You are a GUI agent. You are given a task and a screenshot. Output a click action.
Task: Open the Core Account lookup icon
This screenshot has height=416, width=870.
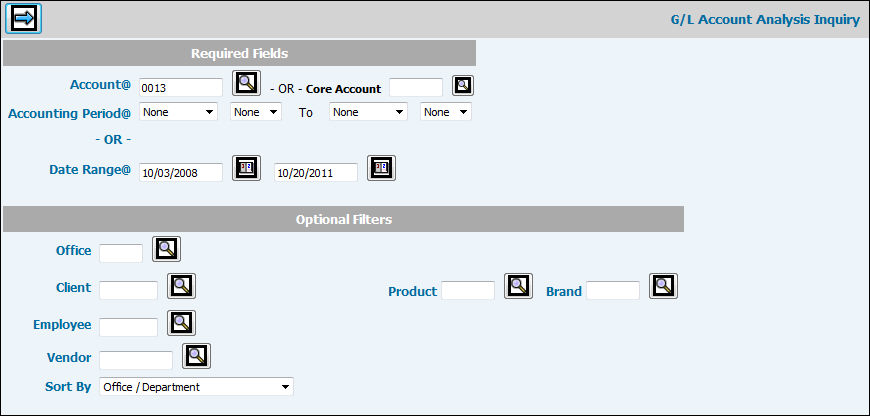pyautogui.click(x=463, y=85)
